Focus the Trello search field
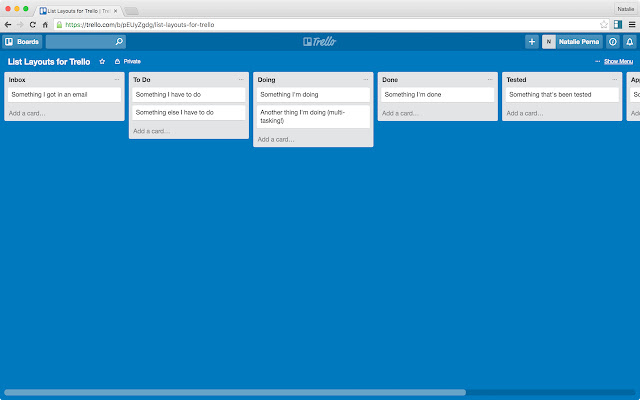 point(86,42)
